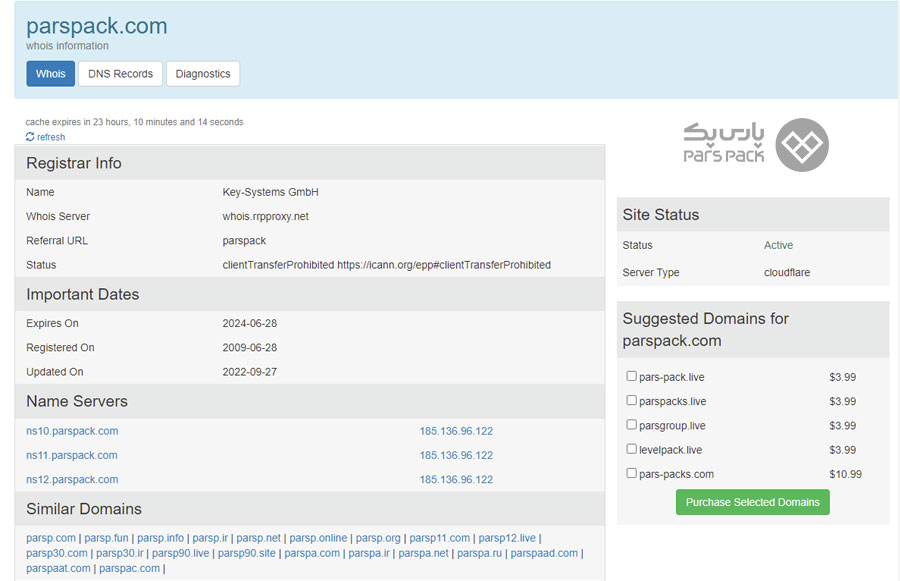Switch to the DNS Records tab
Viewport: 900px width, 581px height.
point(121,73)
